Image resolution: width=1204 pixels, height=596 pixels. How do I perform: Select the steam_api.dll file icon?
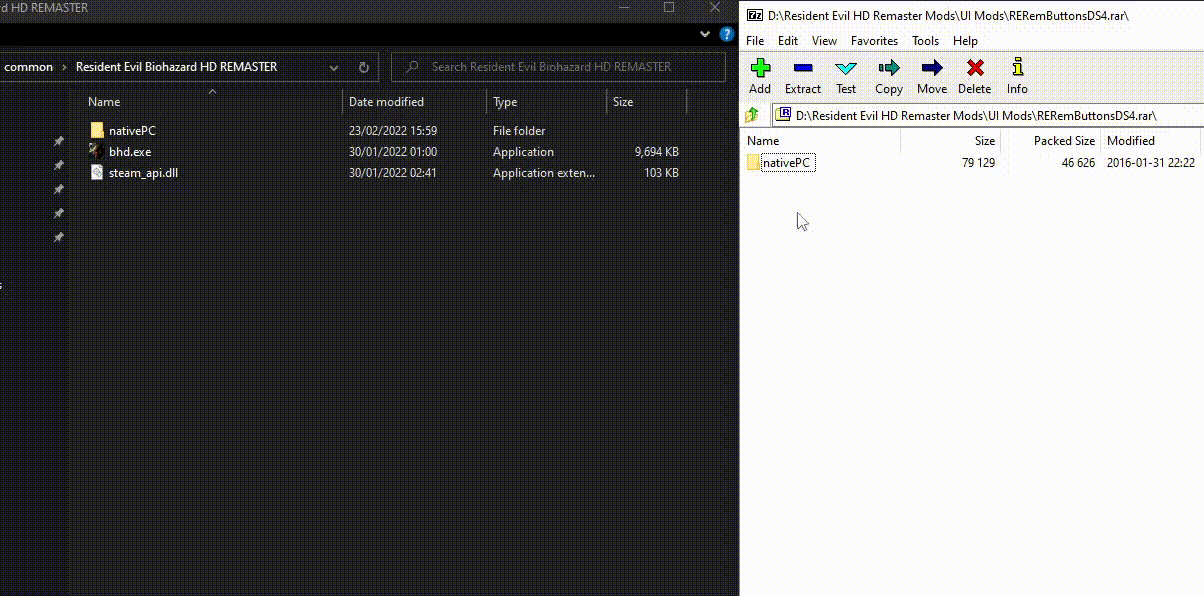point(96,172)
